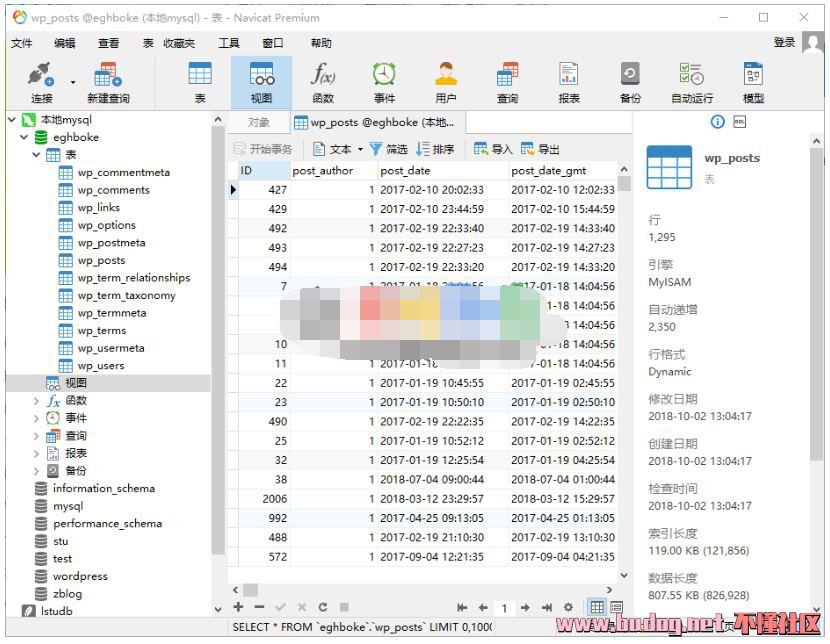Open the 模型 model toolbar icon
This screenshot has height=644, width=830.
(753, 83)
